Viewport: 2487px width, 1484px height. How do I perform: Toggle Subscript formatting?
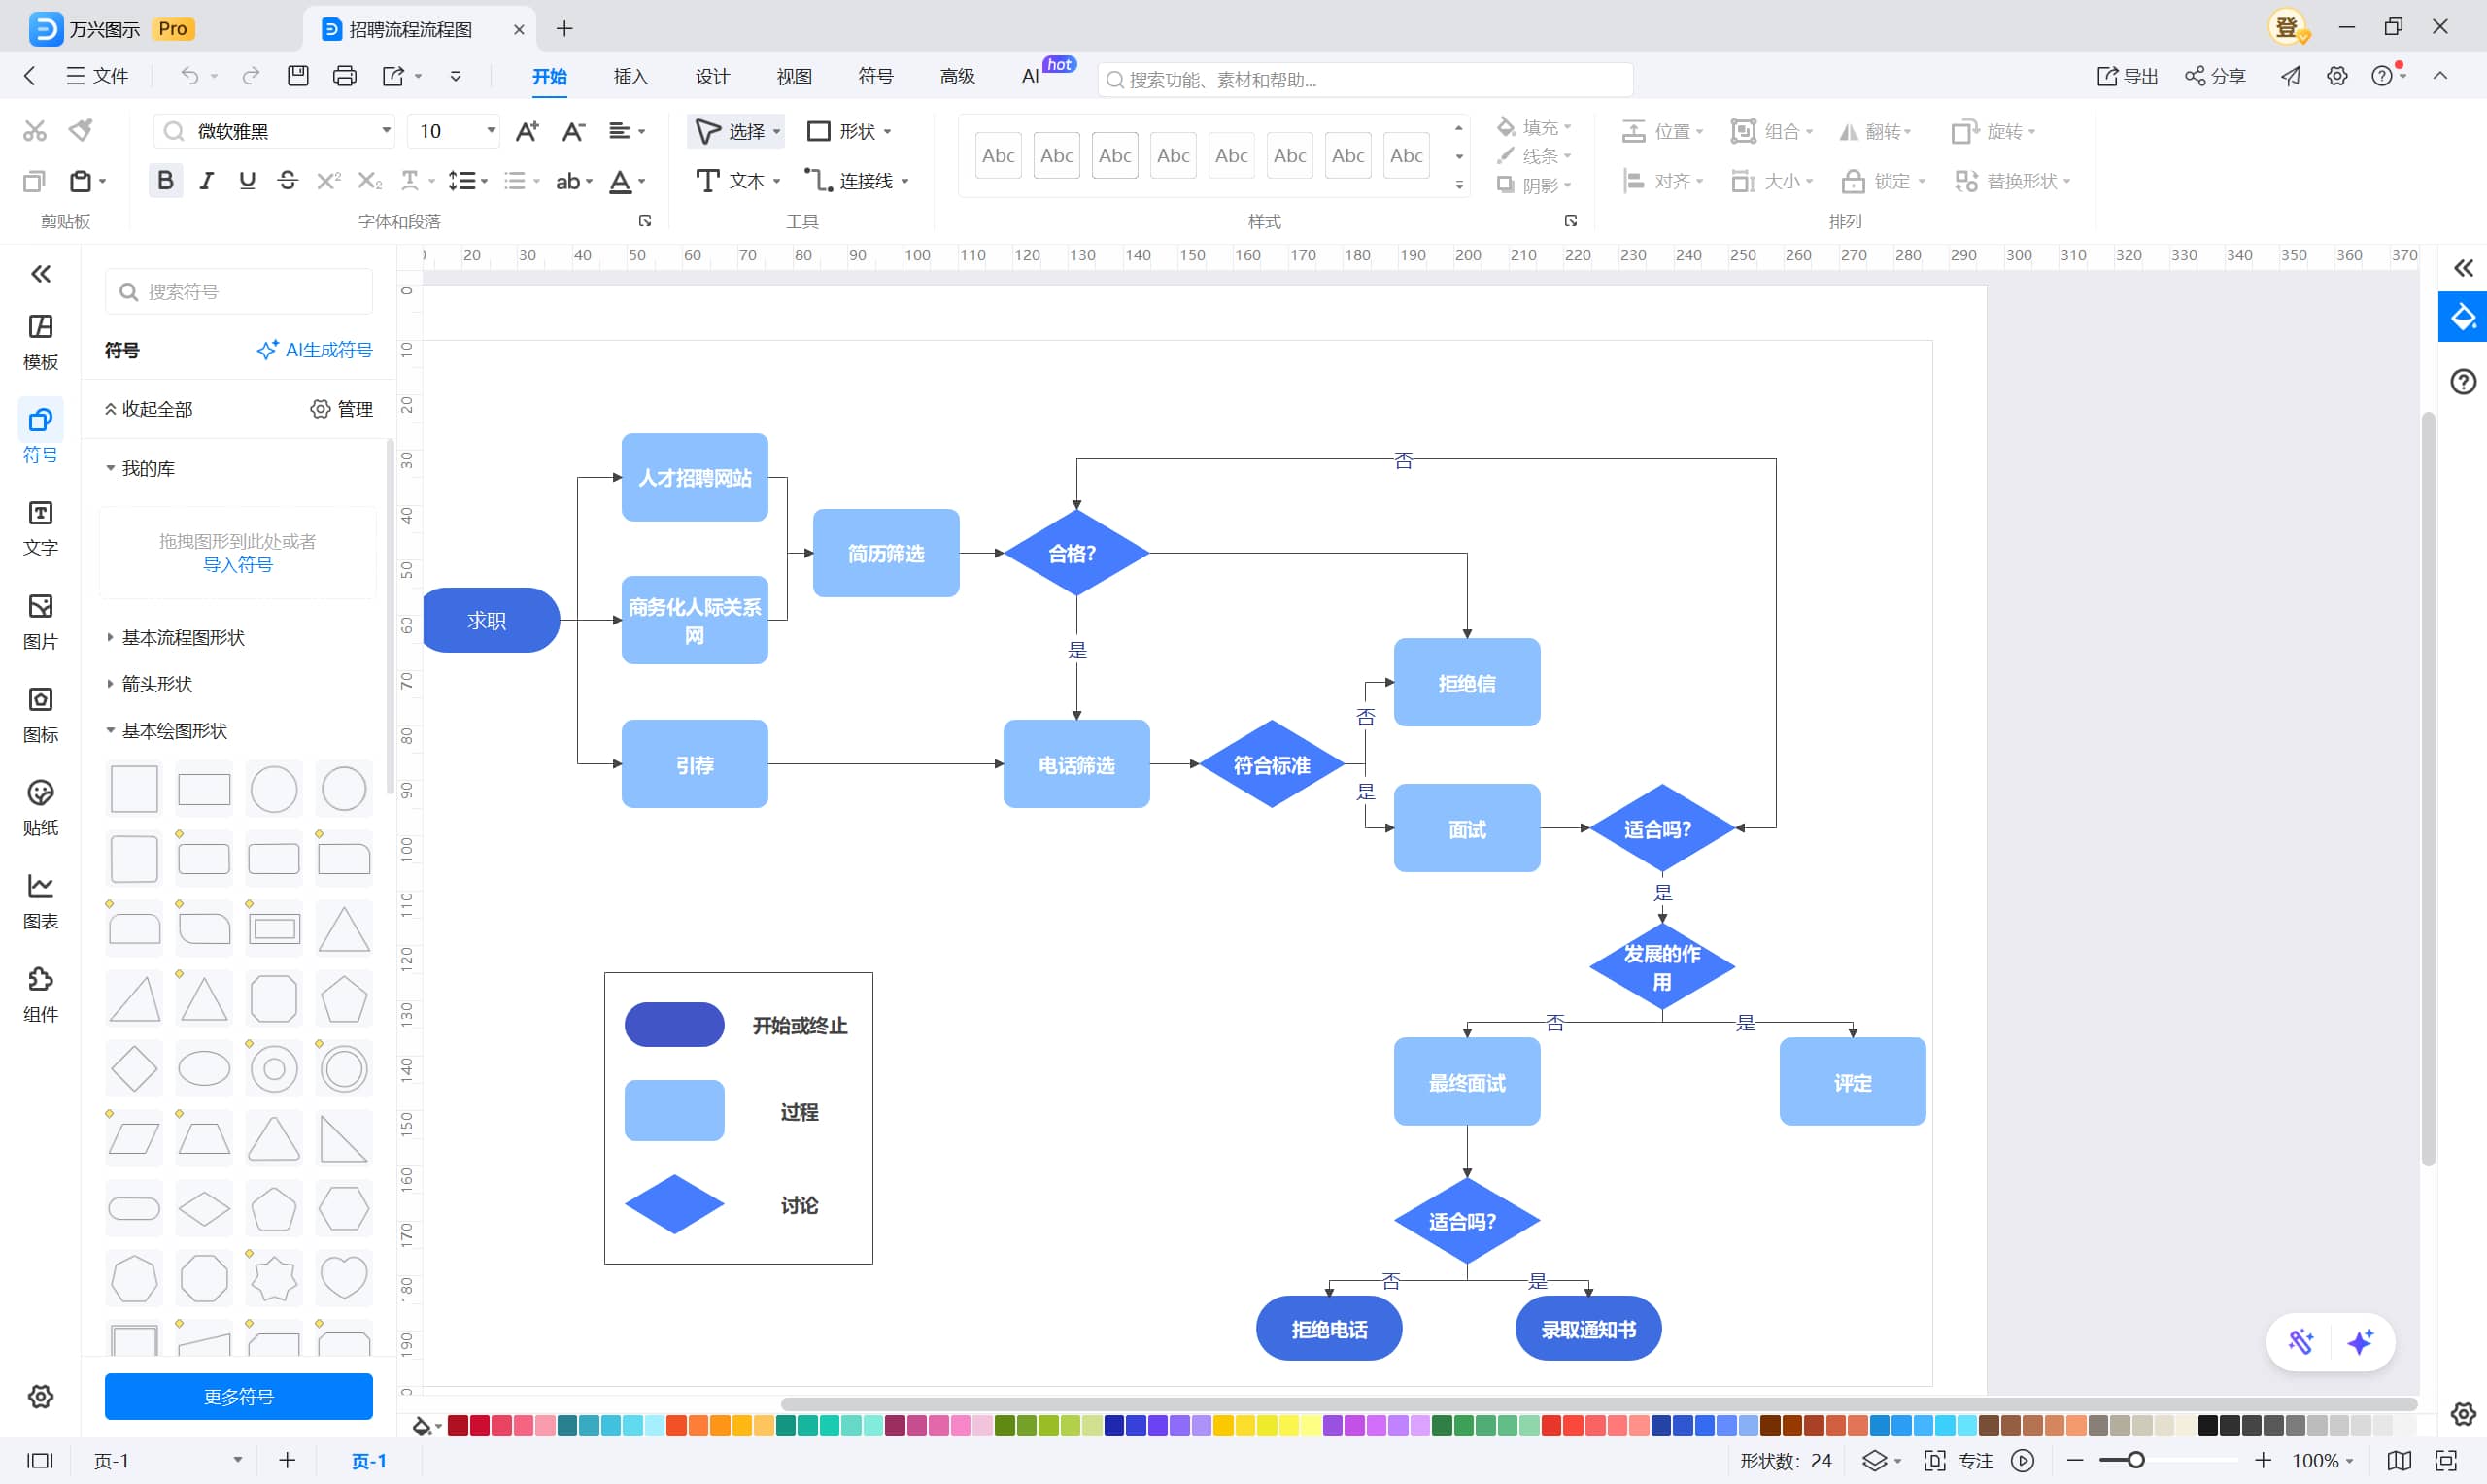[369, 181]
